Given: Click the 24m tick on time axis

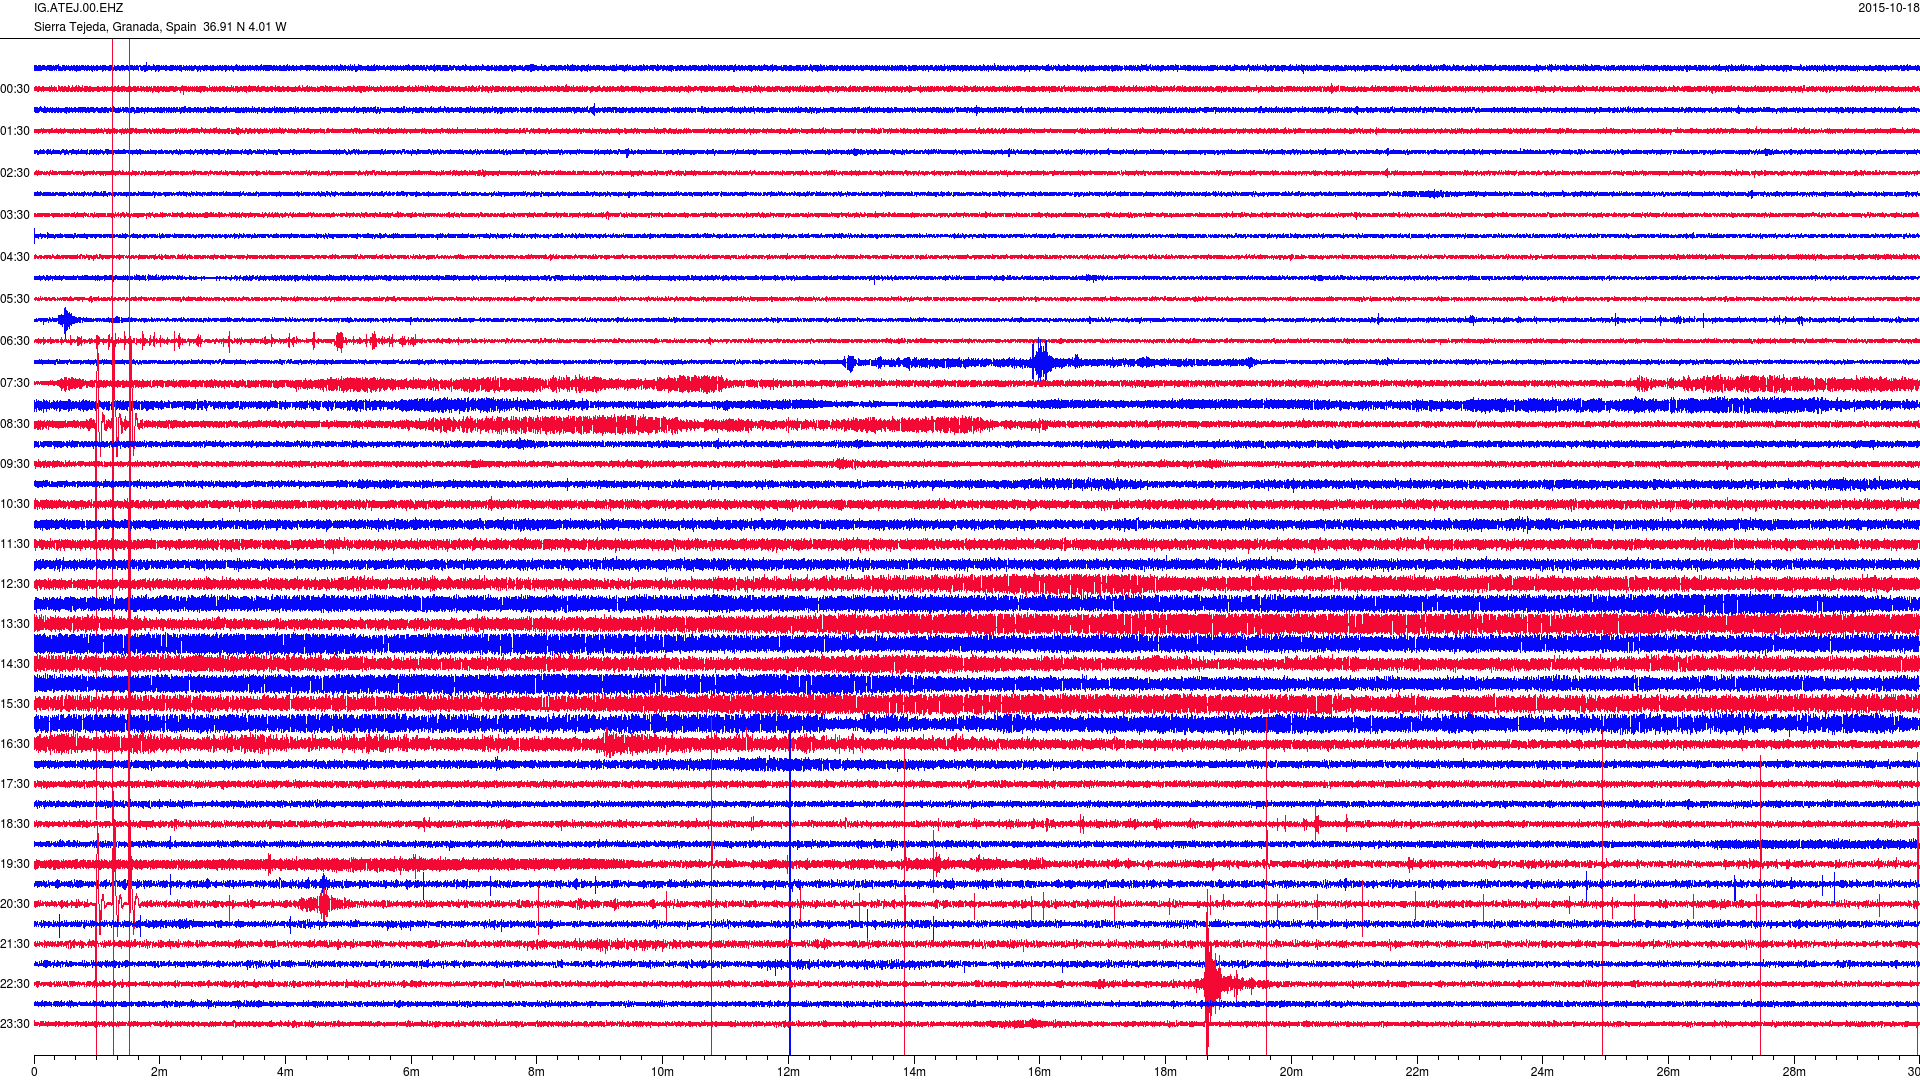Looking at the screenshot, I should 1542,1072.
